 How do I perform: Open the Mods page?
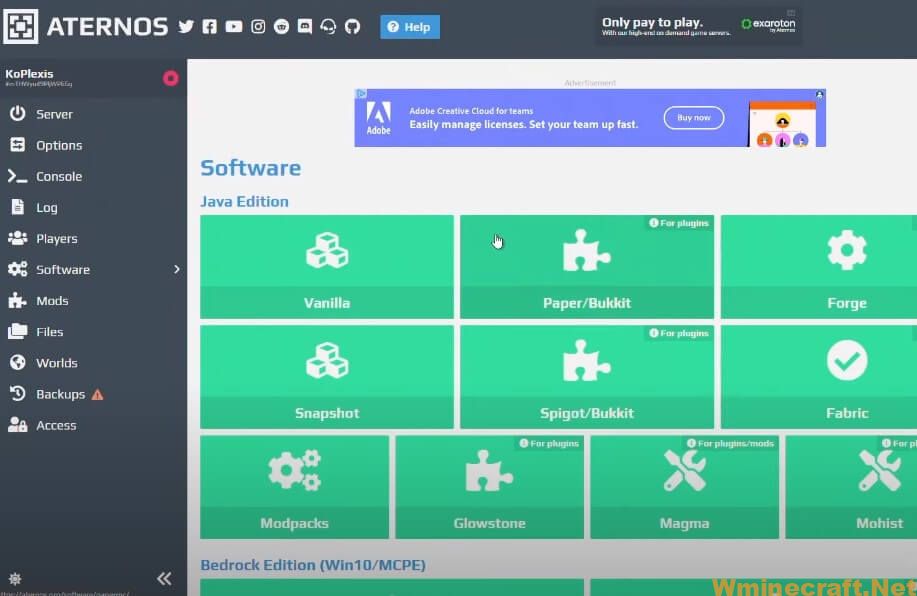coord(94,301)
